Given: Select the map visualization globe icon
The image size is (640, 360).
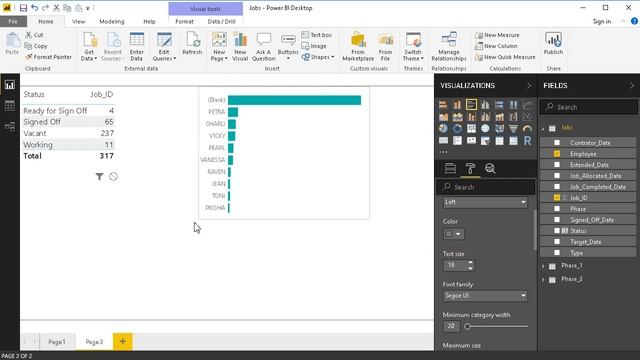Looking at the screenshot, I should [x=485, y=129].
